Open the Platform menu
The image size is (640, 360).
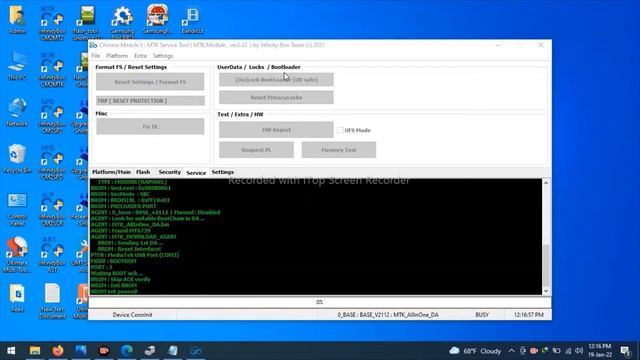(117, 56)
